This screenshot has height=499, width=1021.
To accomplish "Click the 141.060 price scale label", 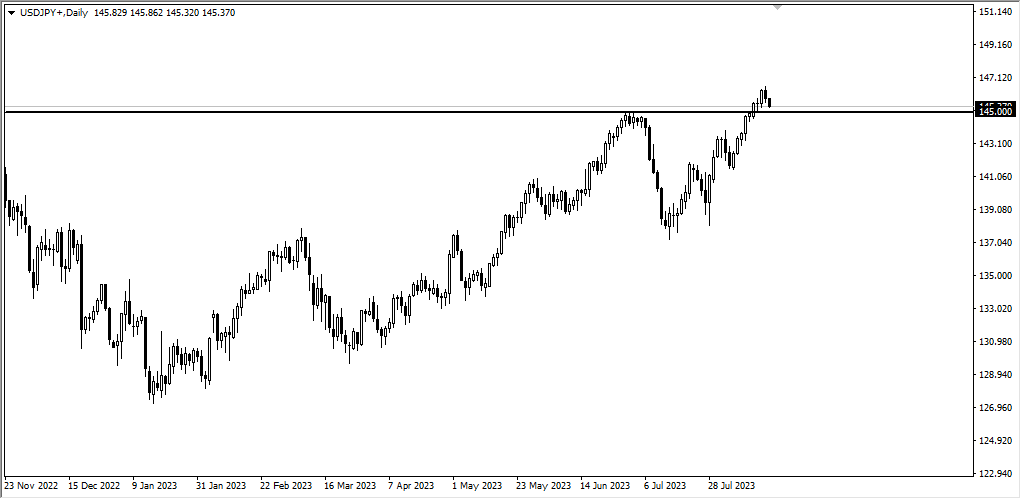I will point(996,177).
